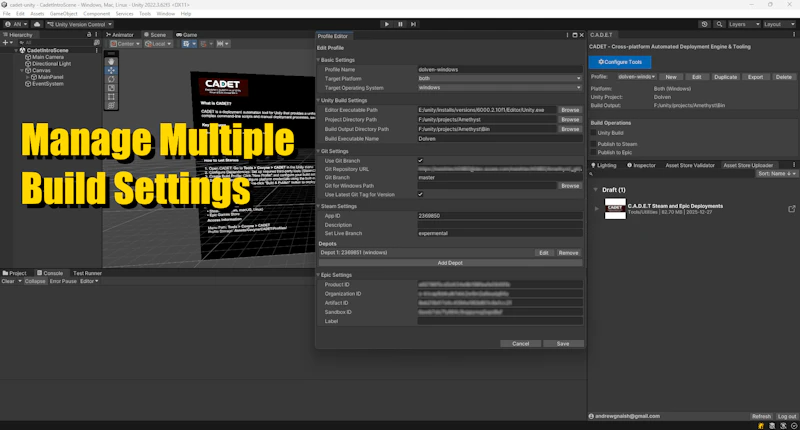This screenshot has width=800, height=430.
Task: Open the Sort: Name dropdown
Action: (x=776, y=174)
